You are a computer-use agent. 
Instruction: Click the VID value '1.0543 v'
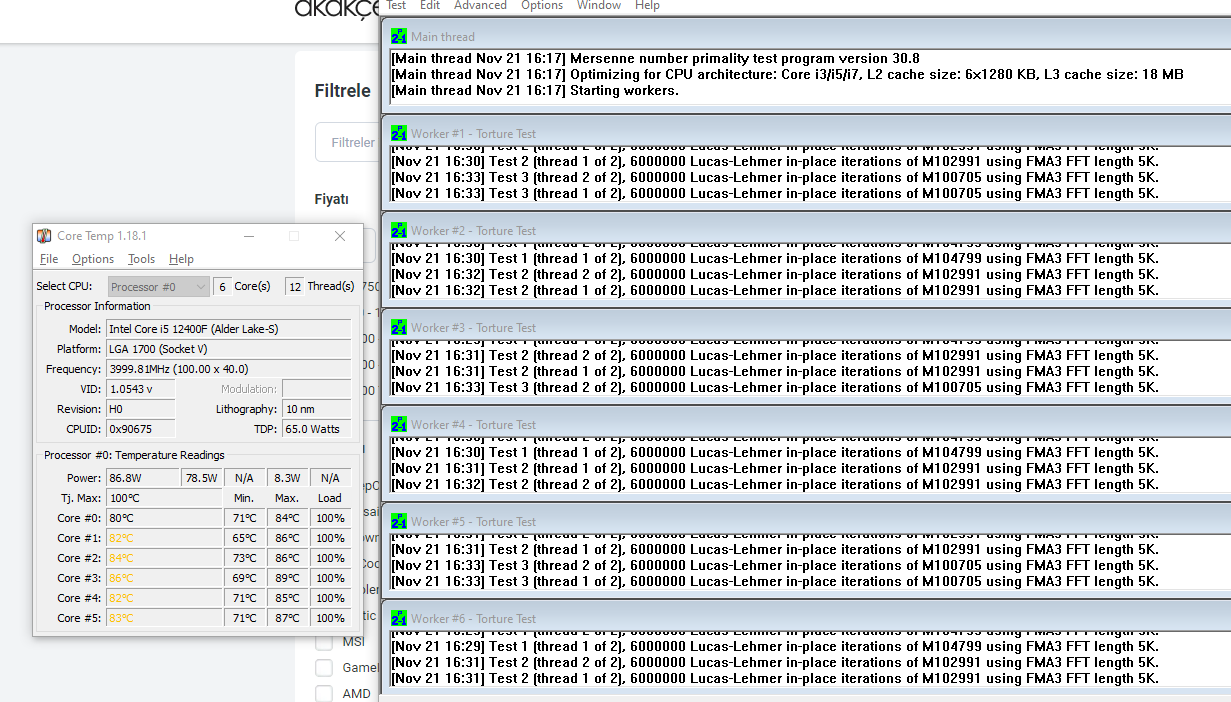point(140,389)
